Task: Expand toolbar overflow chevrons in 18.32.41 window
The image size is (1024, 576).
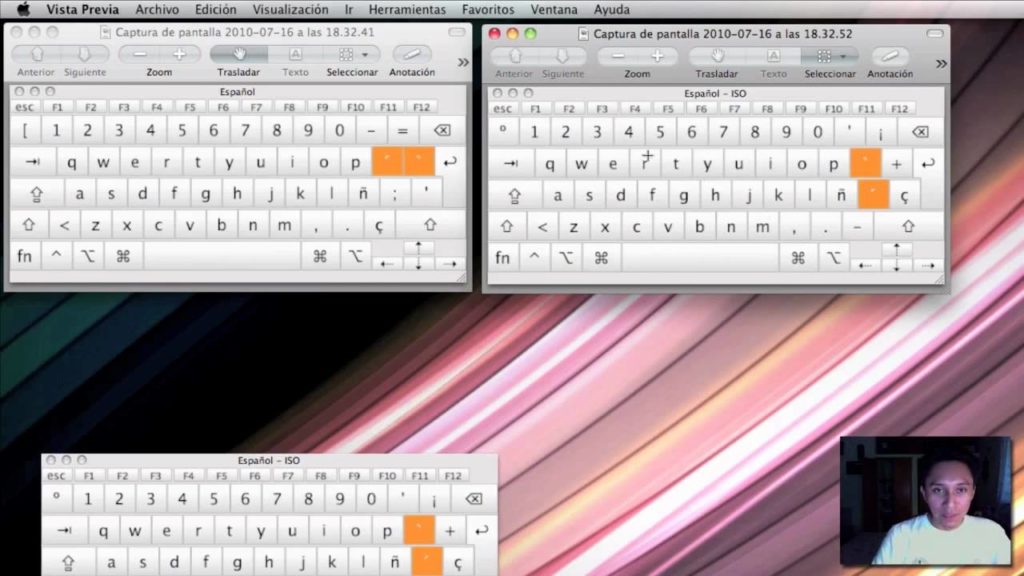Action: click(x=463, y=63)
